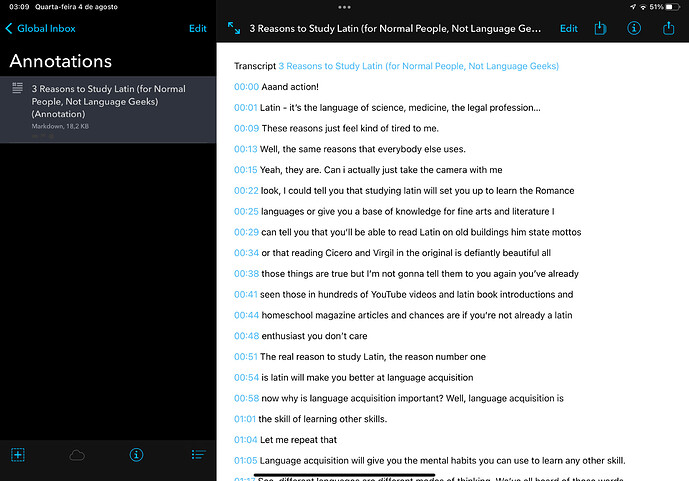Tap the multitasking three-dots control

tap(344, 7)
